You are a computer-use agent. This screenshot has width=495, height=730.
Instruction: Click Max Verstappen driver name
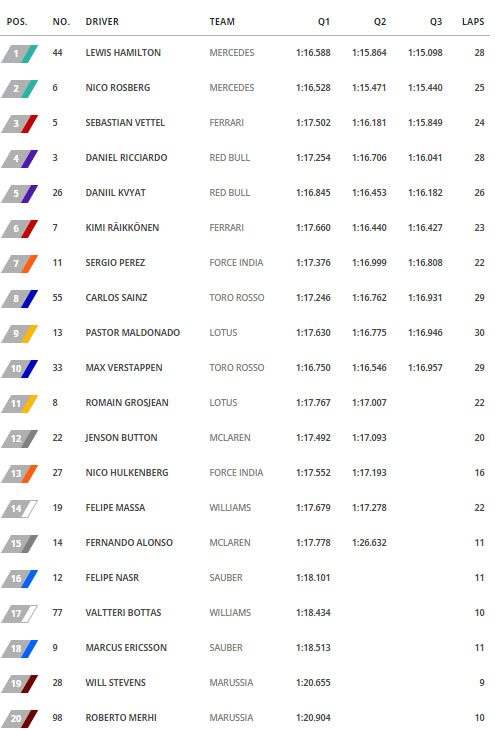[x=124, y=367]
